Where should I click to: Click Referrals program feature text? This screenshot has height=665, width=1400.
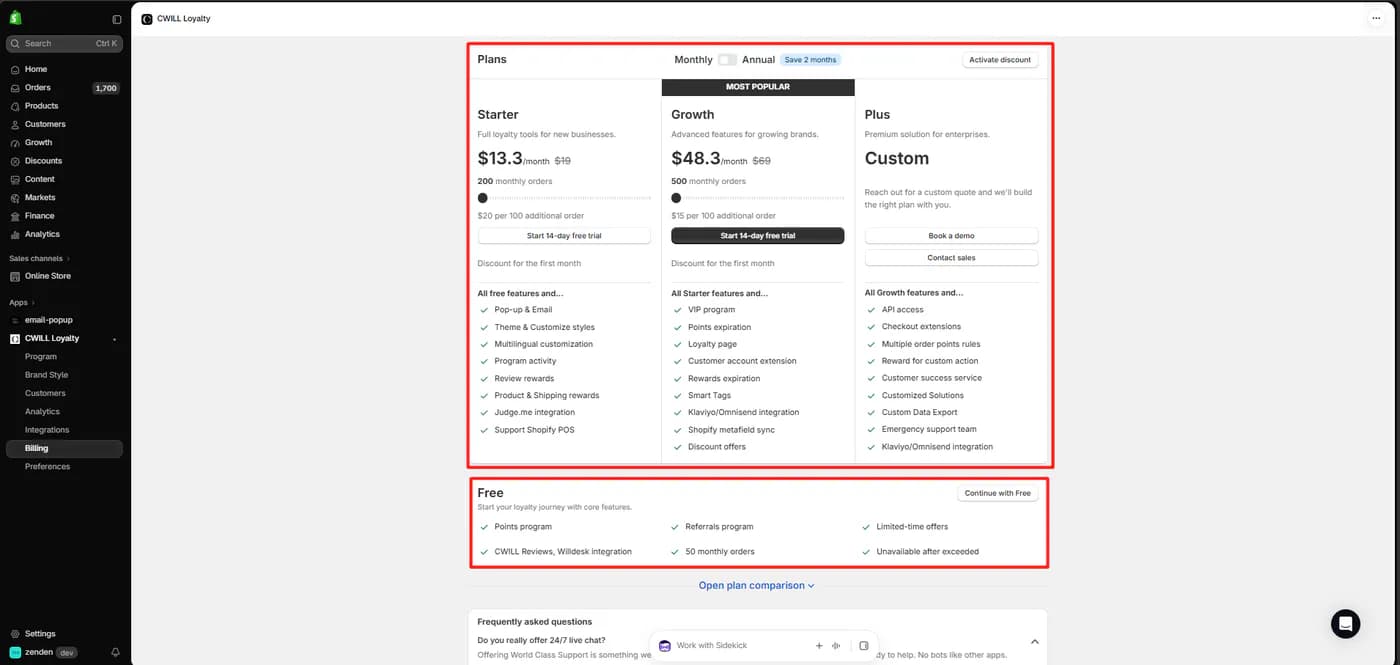tap(719, 526)
